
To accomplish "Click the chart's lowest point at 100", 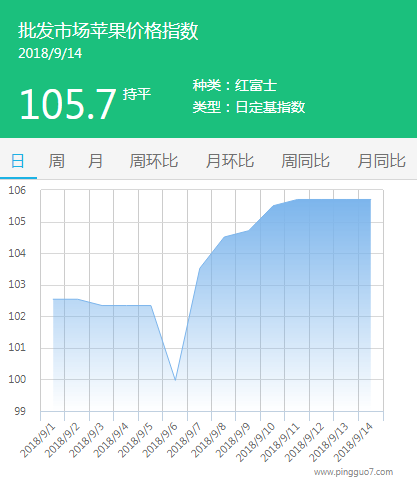I will coord(175,380).
